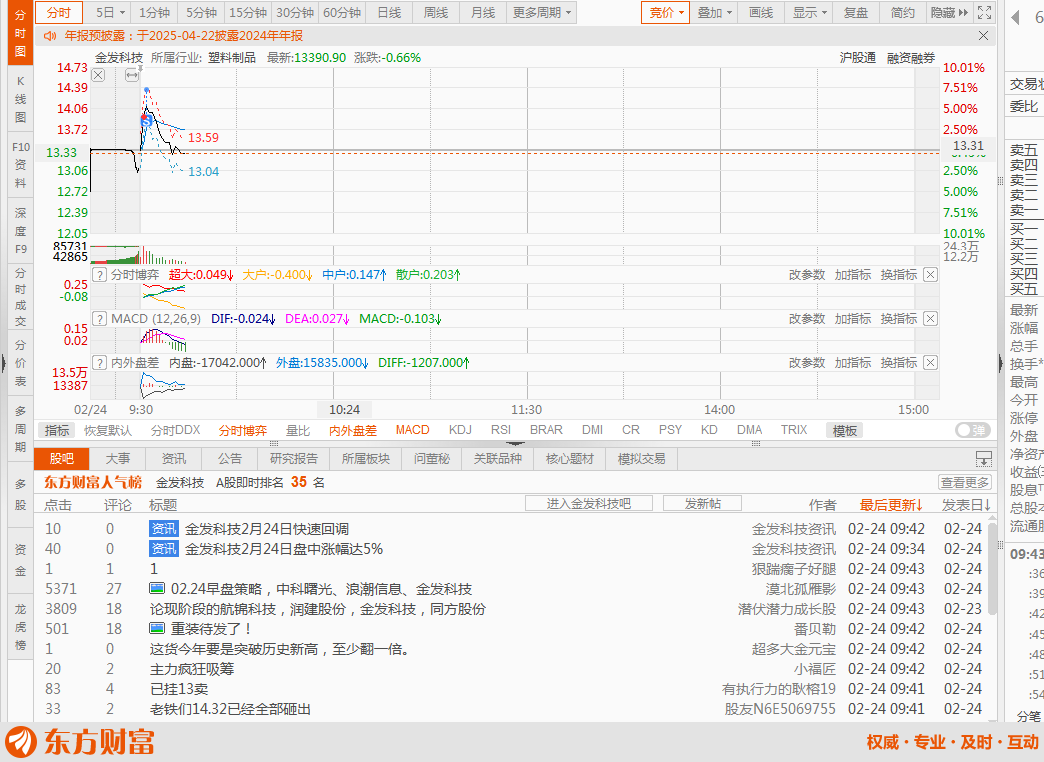Sort posts by 最后更新 column
Viewport: 1044px width, 762px height.
pyautogui.click(x=891, y=506)
